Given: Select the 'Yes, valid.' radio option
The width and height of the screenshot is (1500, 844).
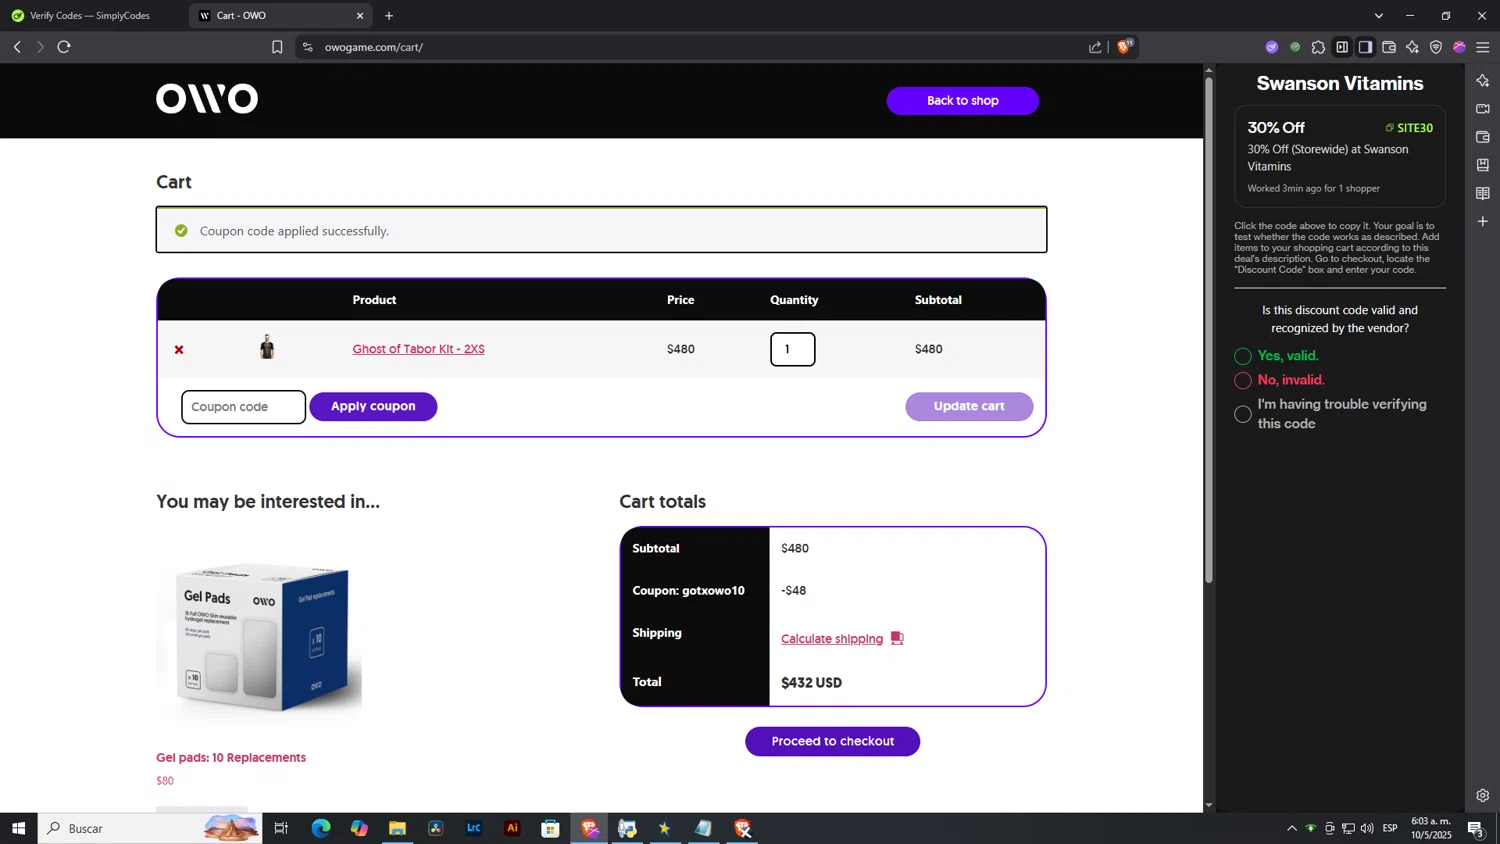Looking at the screenshot, I should pos(1243,356).
